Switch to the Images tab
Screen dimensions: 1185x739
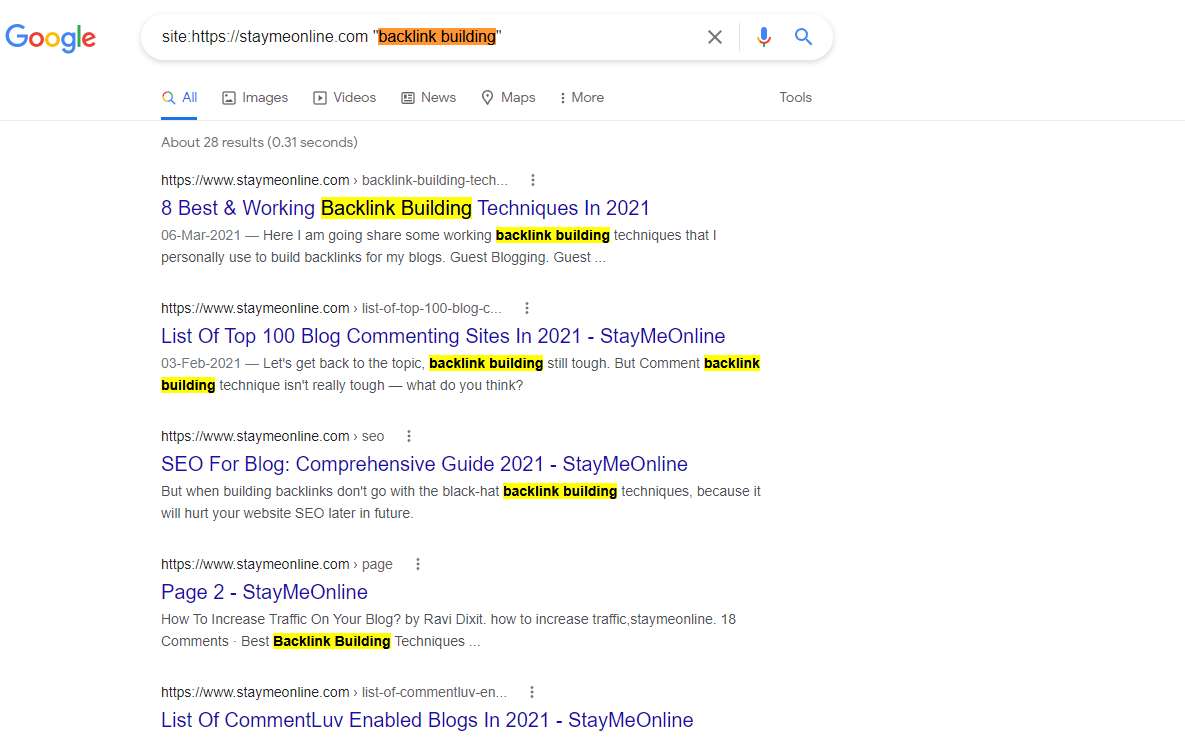coord(255,97)
